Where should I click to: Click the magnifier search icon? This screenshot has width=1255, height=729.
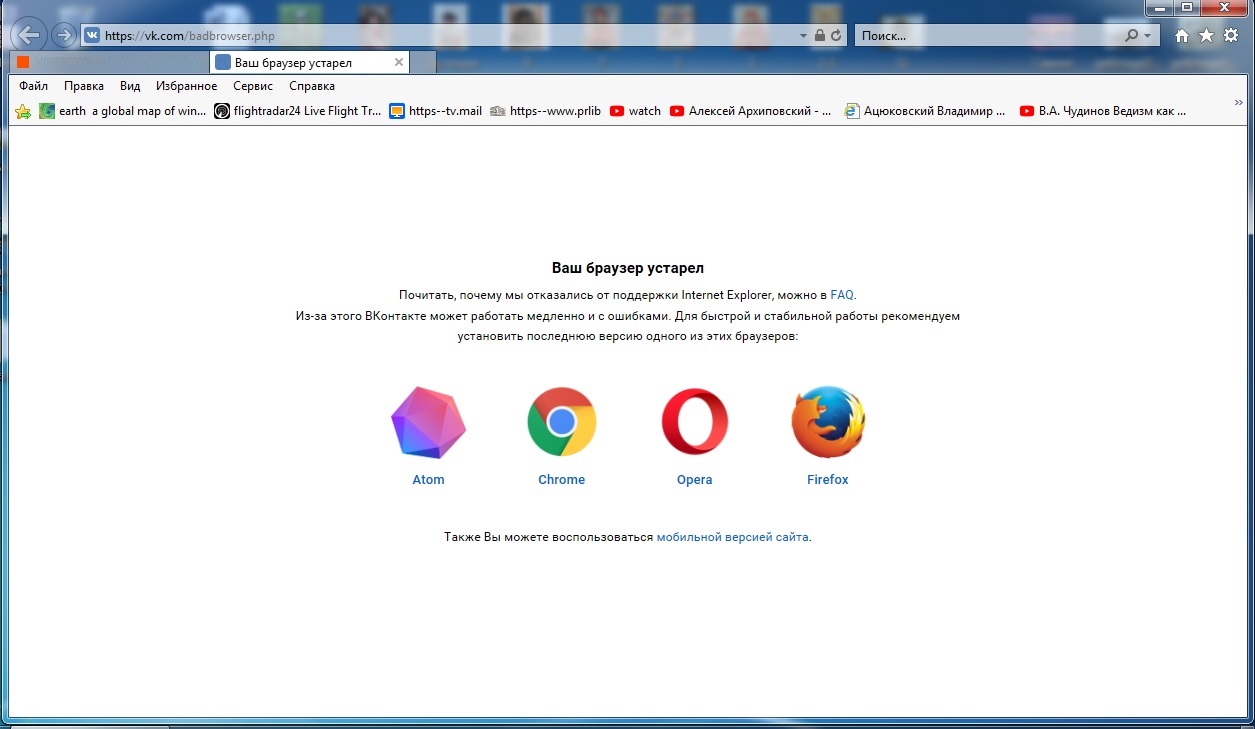click(1131, 36)
